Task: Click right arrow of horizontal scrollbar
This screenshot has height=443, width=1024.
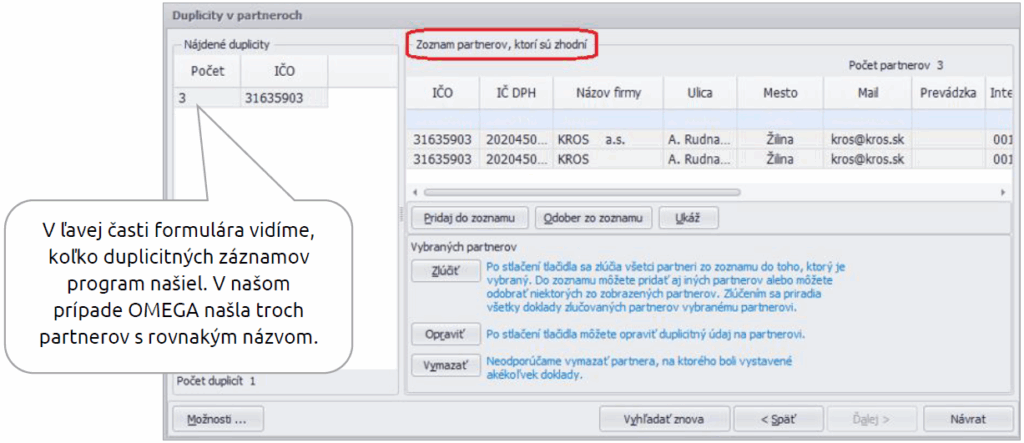Action: (1003, 191)
